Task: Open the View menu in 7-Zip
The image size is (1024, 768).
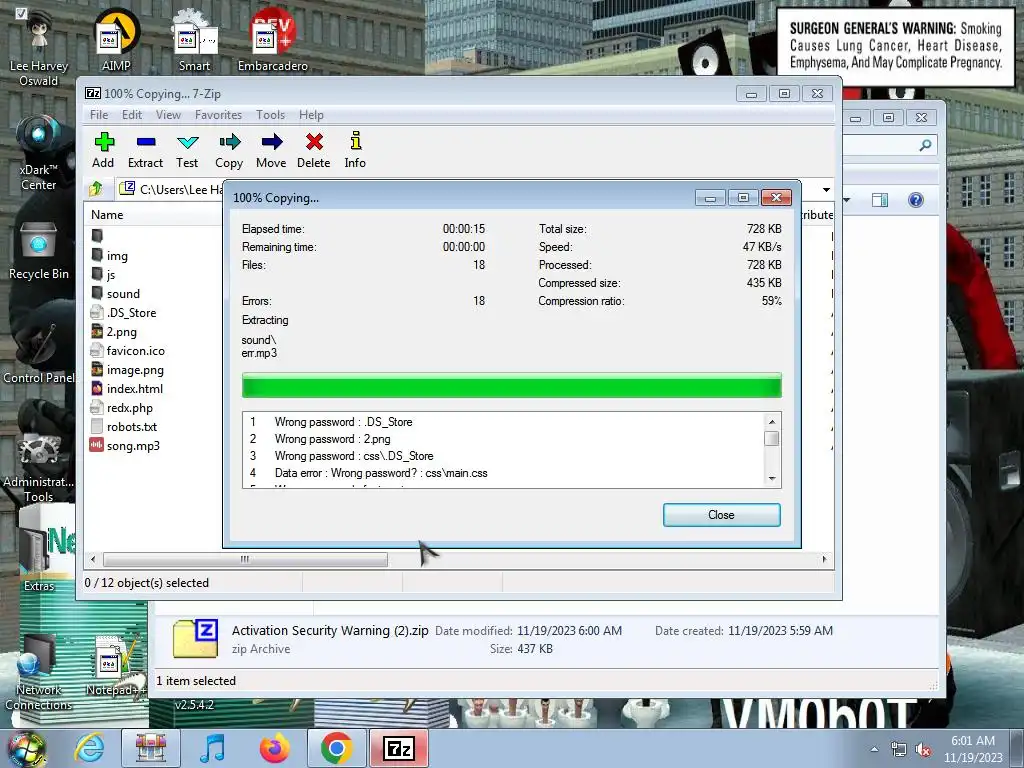Action: (168, 115)
